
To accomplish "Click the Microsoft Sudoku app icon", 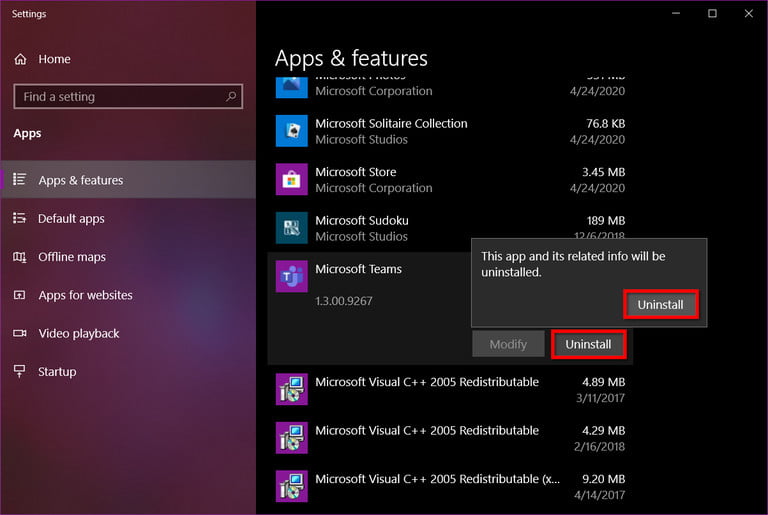I will point(291,228).
